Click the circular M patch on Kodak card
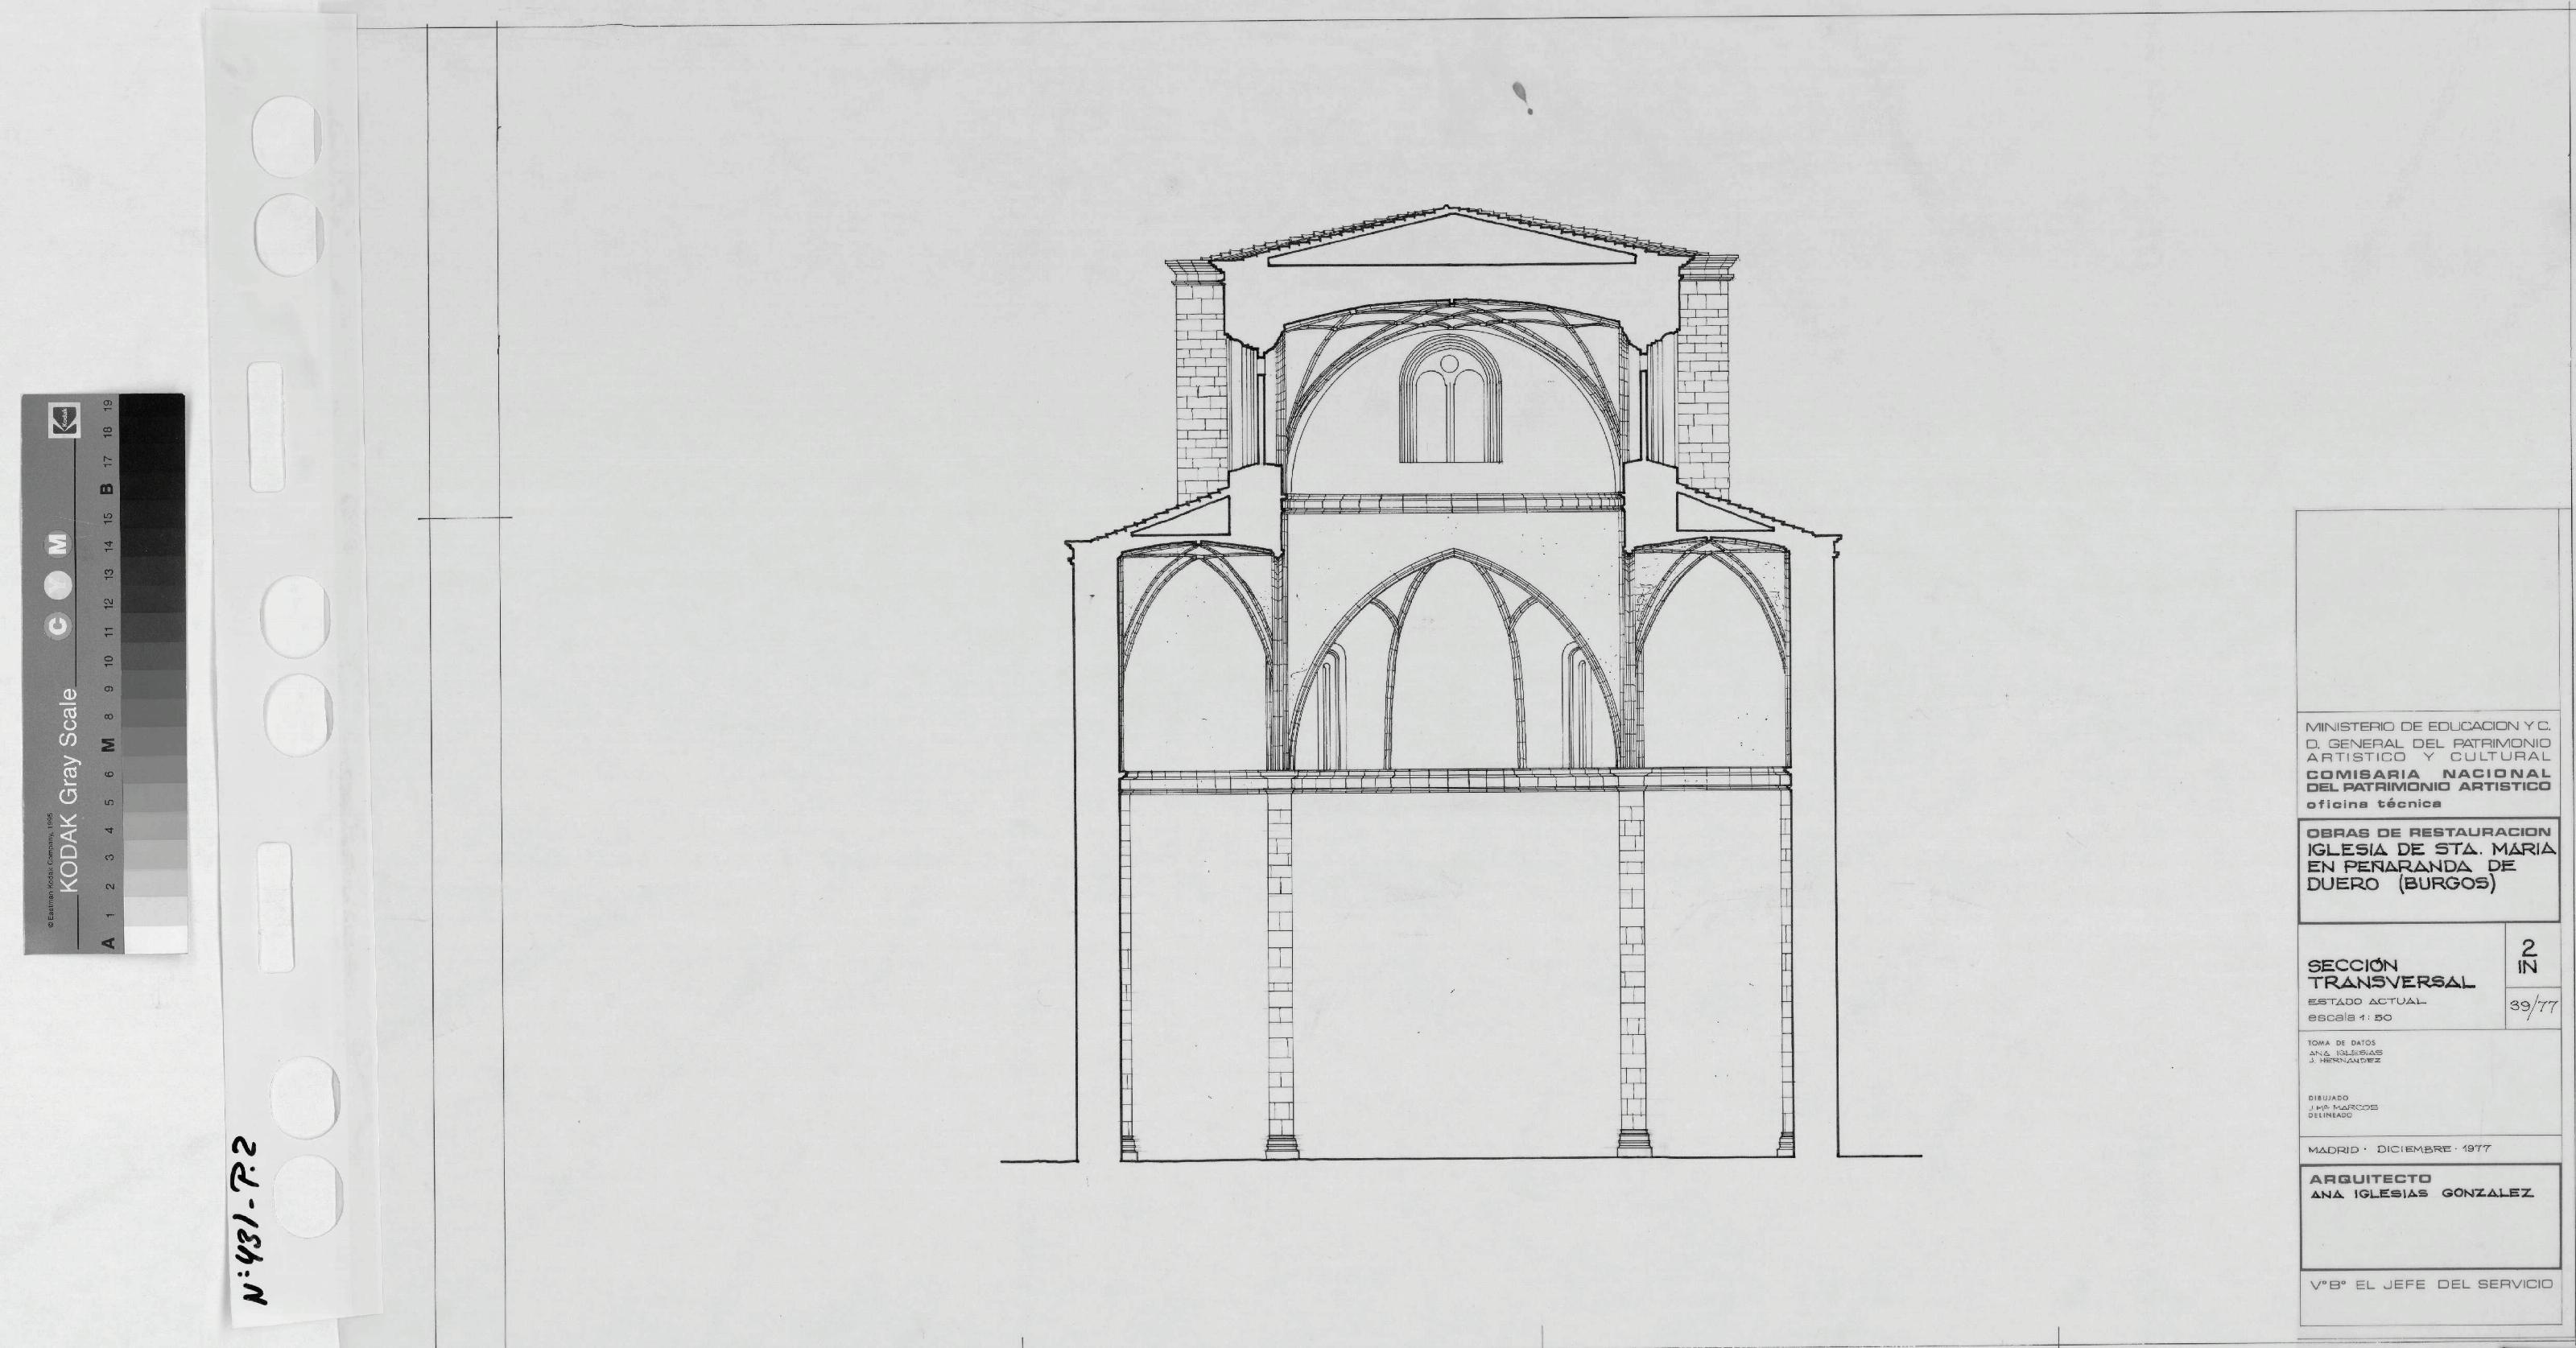Viewport: 2576px width, 1348px height. 58,543
